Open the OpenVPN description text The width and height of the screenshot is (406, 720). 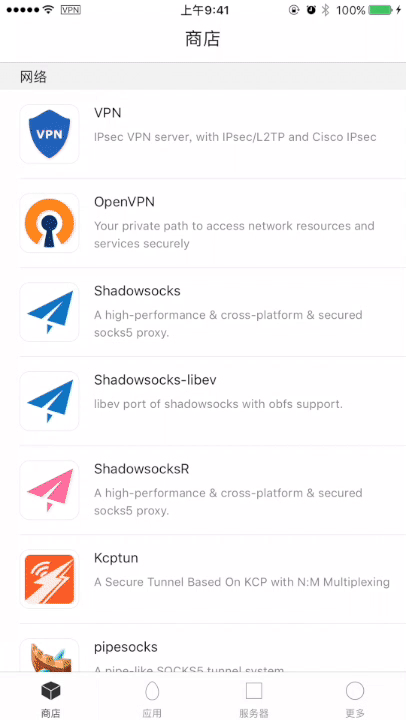coord(234,235)
